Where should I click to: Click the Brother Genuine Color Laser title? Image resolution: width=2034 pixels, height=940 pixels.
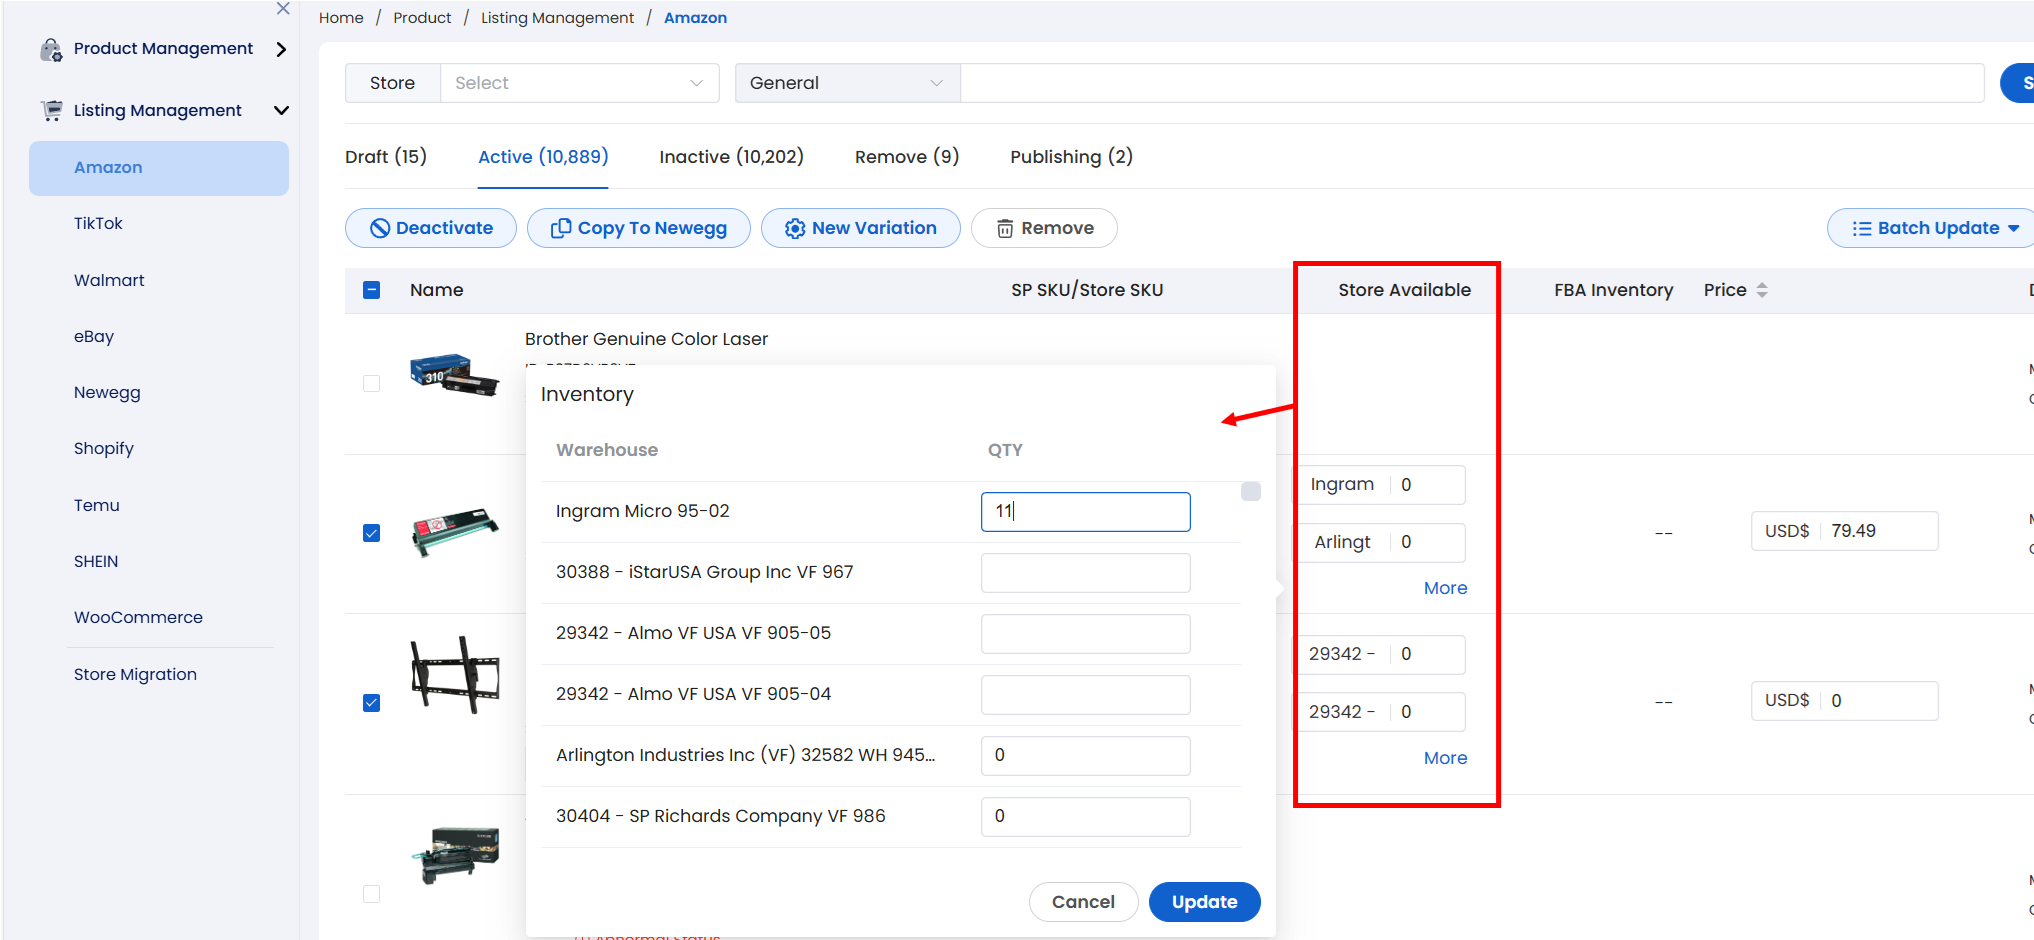tap(646, 339)
